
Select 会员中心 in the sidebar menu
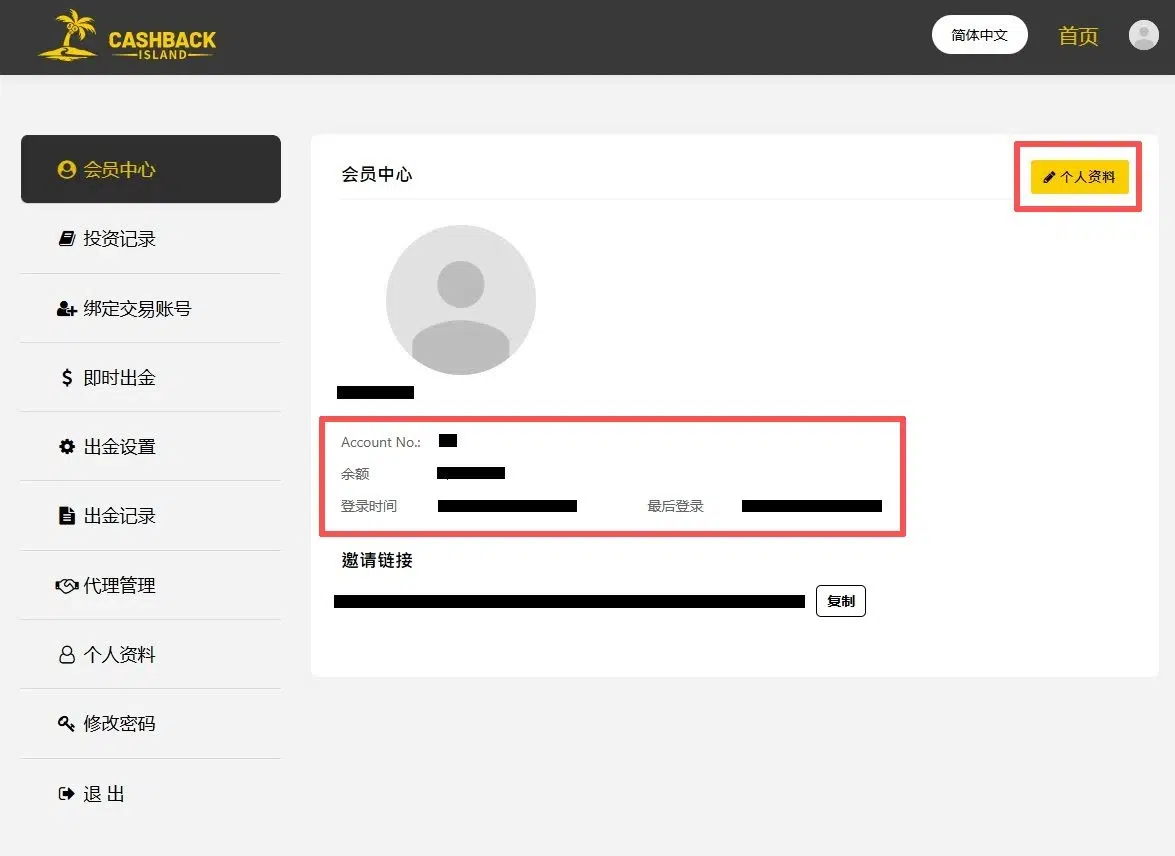pyautogui.click(x=151, y=169)
